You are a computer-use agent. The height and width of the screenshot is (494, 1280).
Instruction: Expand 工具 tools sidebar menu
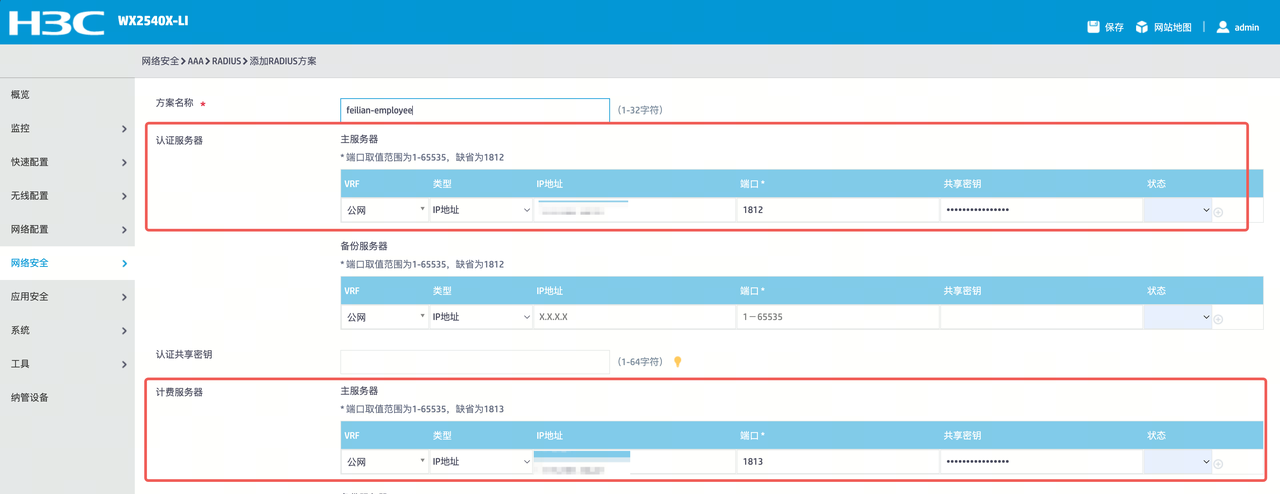[67, 364]
